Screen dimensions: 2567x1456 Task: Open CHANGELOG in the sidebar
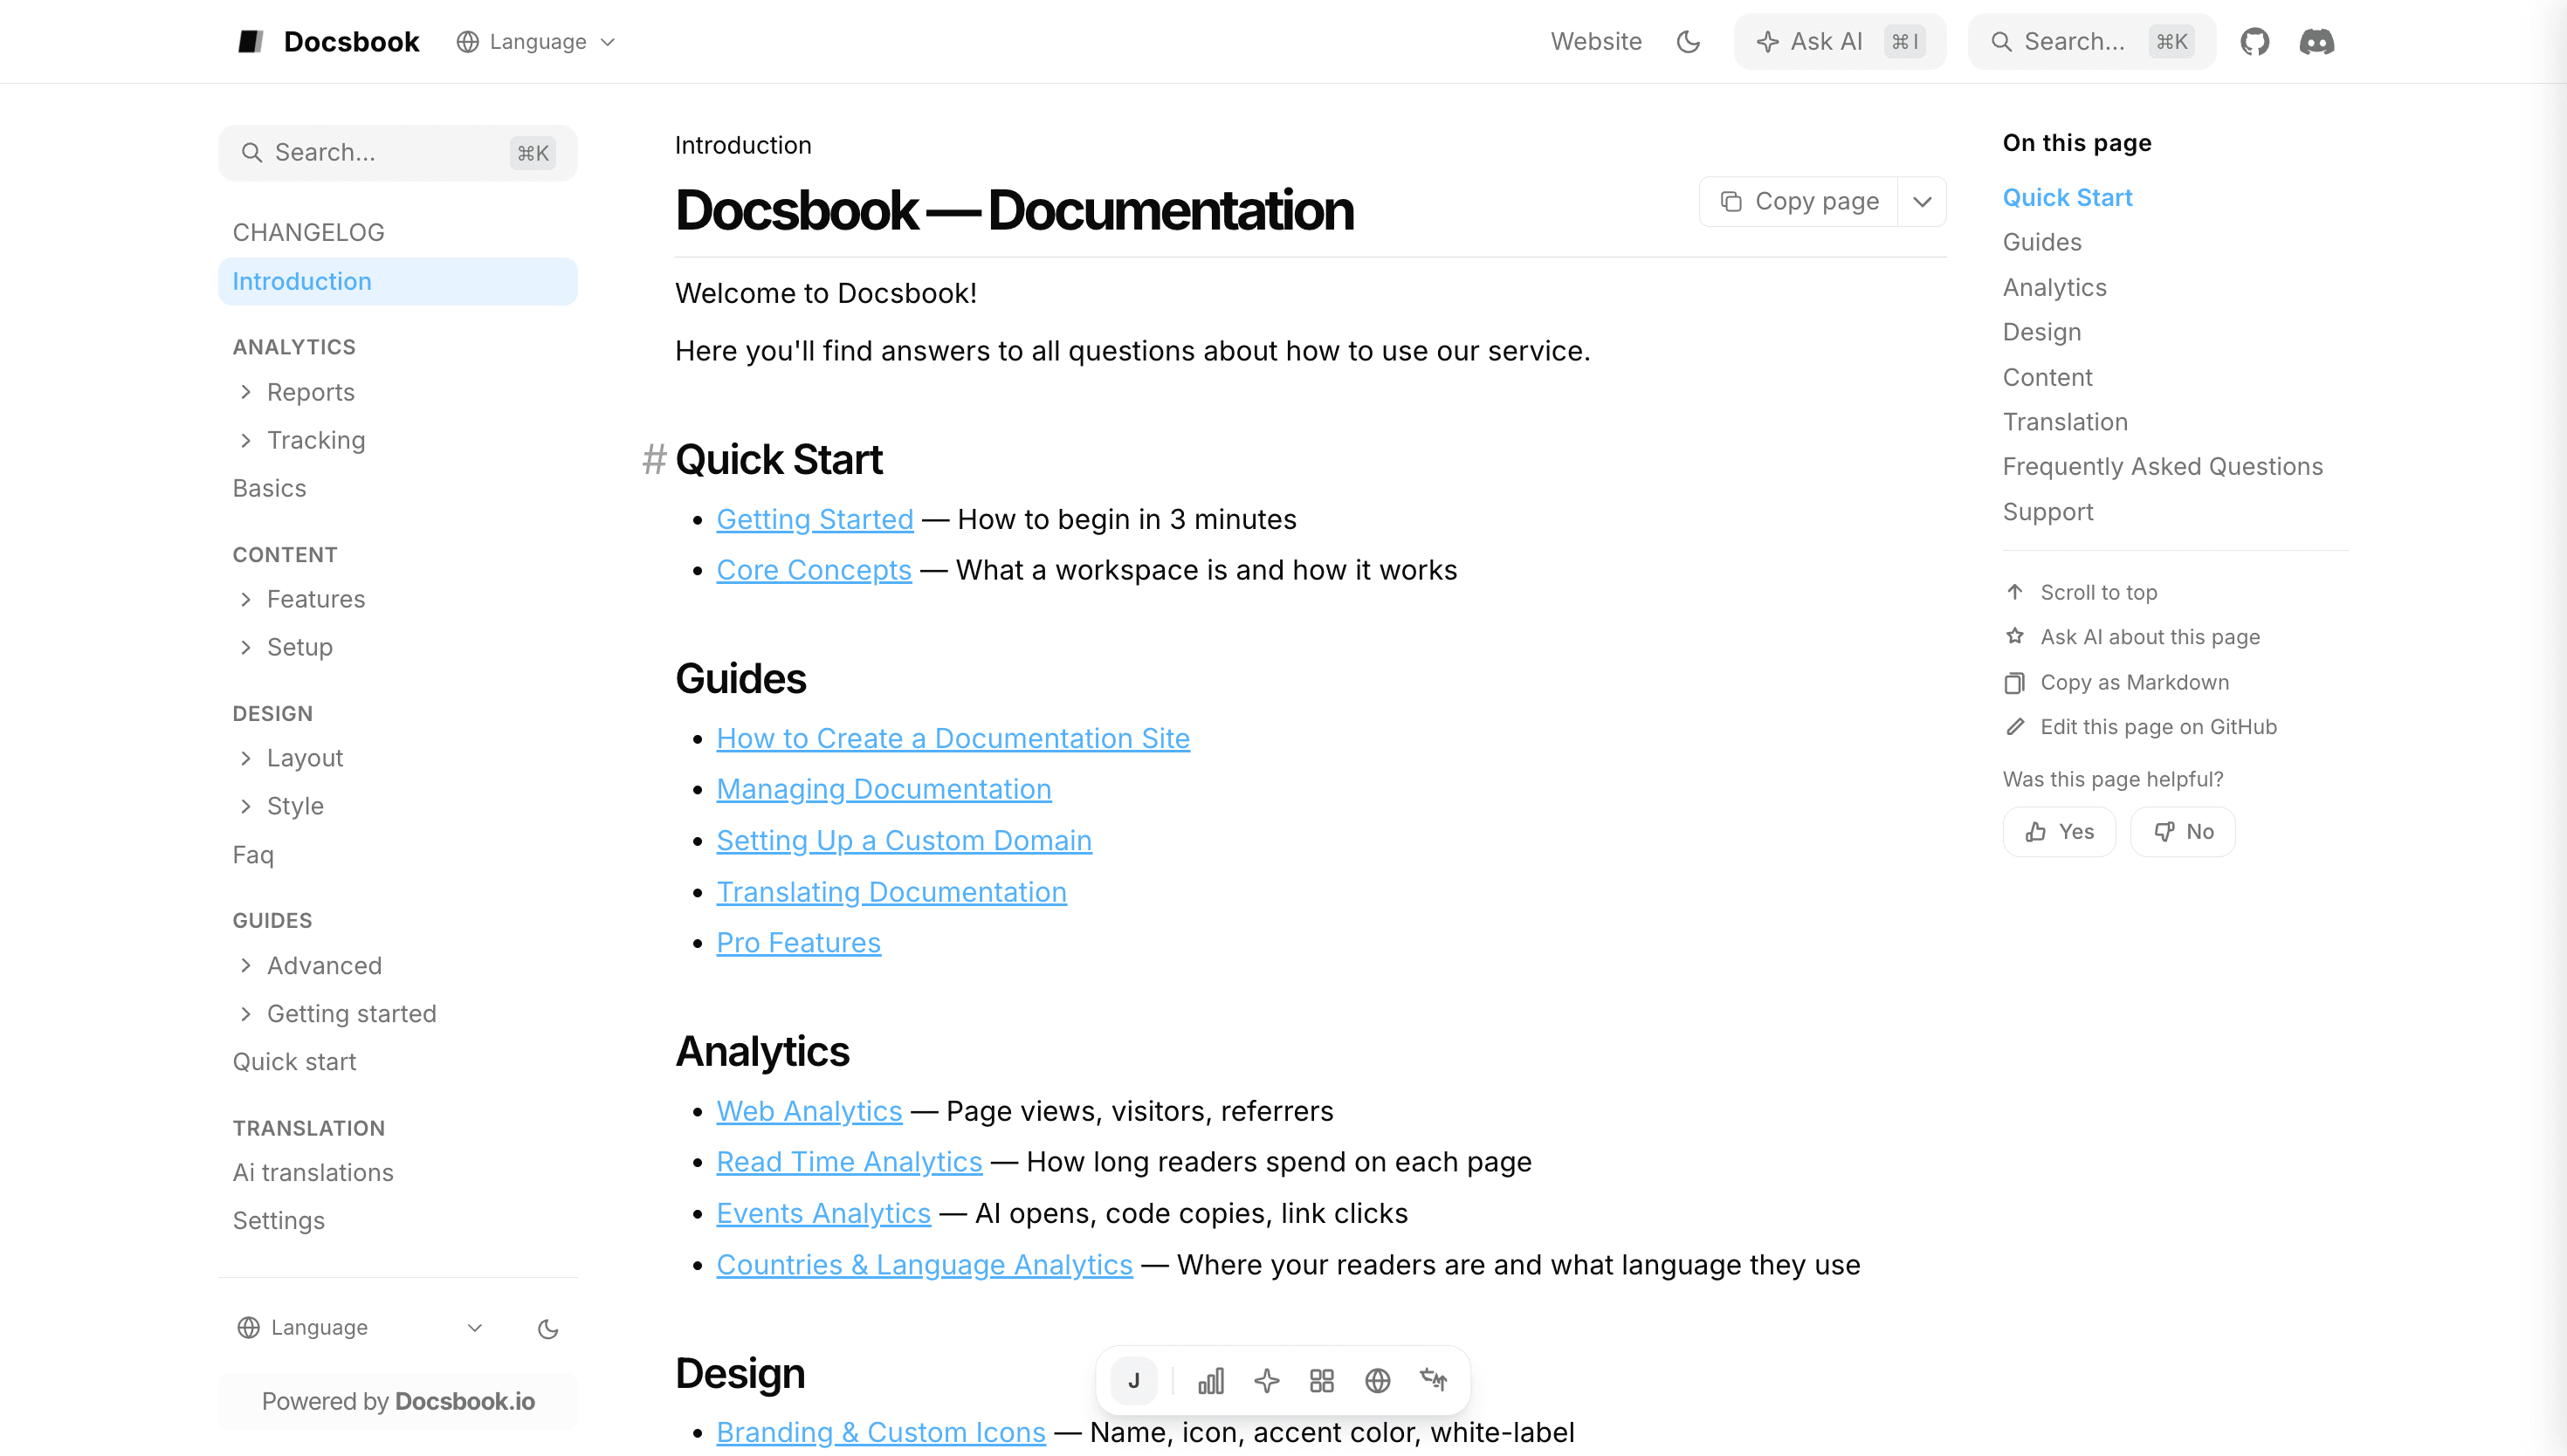click(309, 232)
